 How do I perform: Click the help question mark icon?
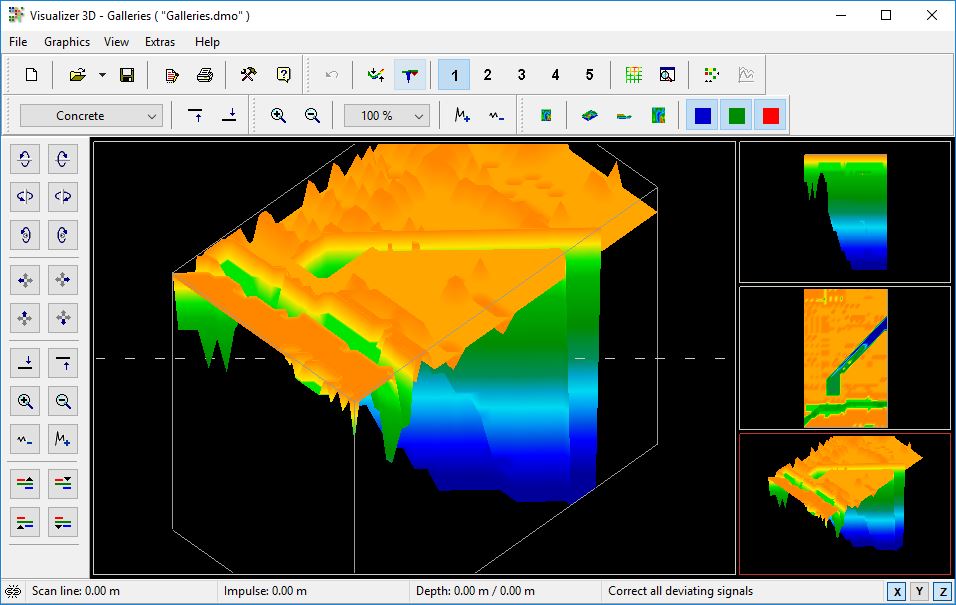tap(283, 75)
